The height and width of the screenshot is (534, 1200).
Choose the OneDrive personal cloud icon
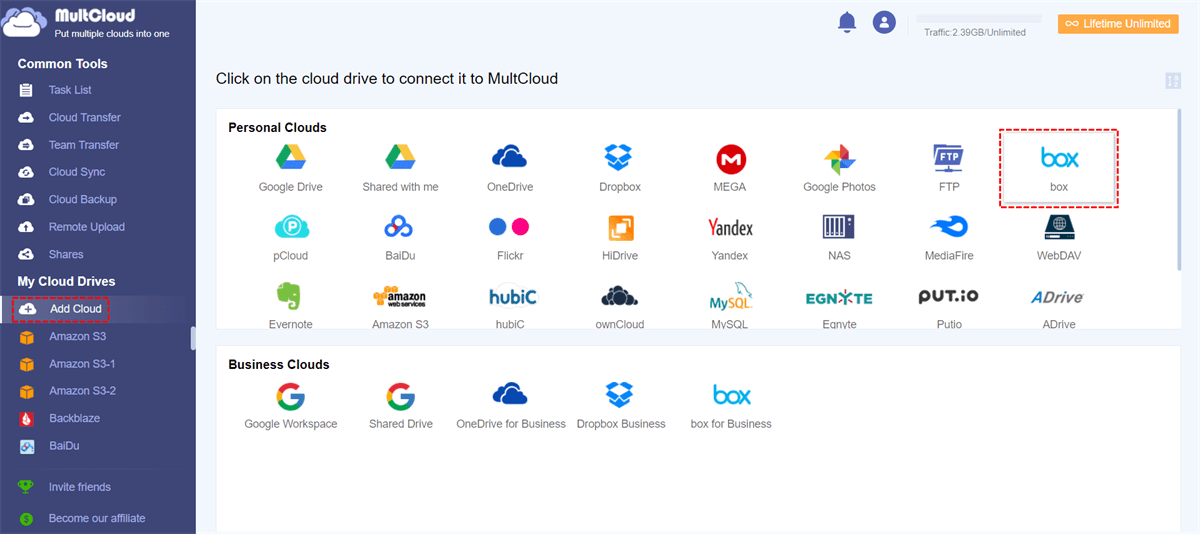coord(510,158)
